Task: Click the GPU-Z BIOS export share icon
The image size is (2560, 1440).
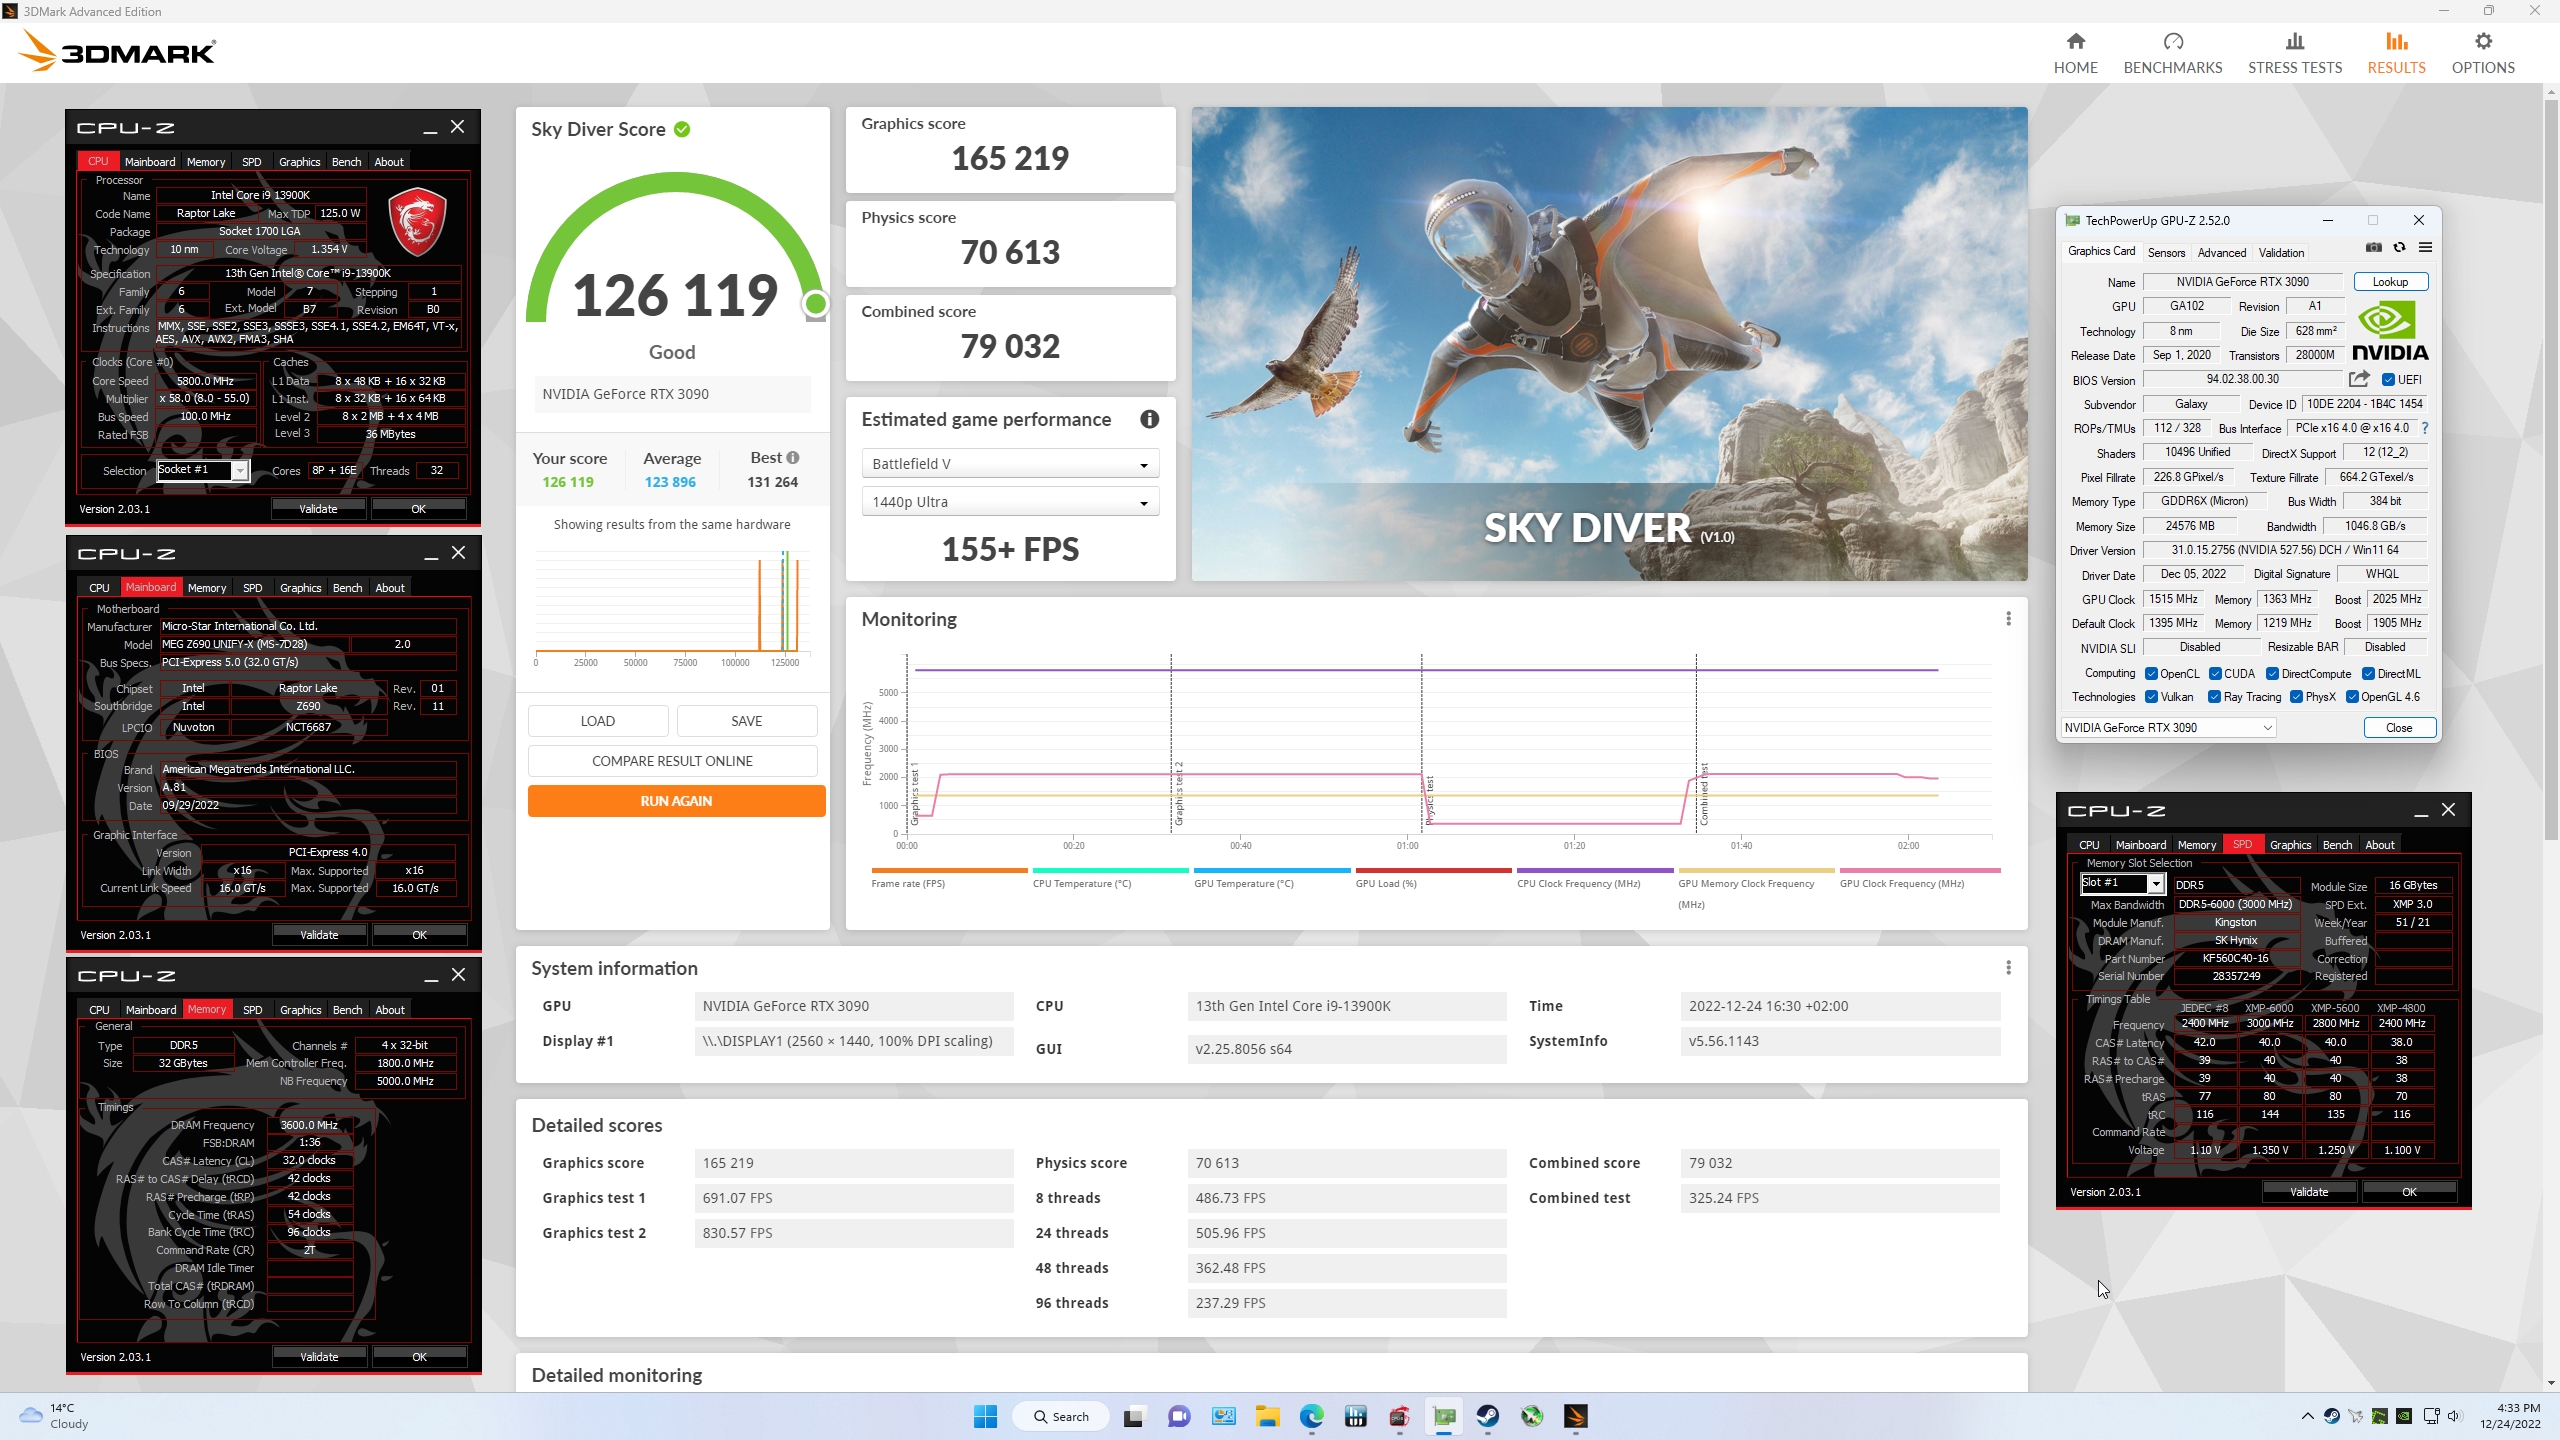Action: click(2359, 379)
